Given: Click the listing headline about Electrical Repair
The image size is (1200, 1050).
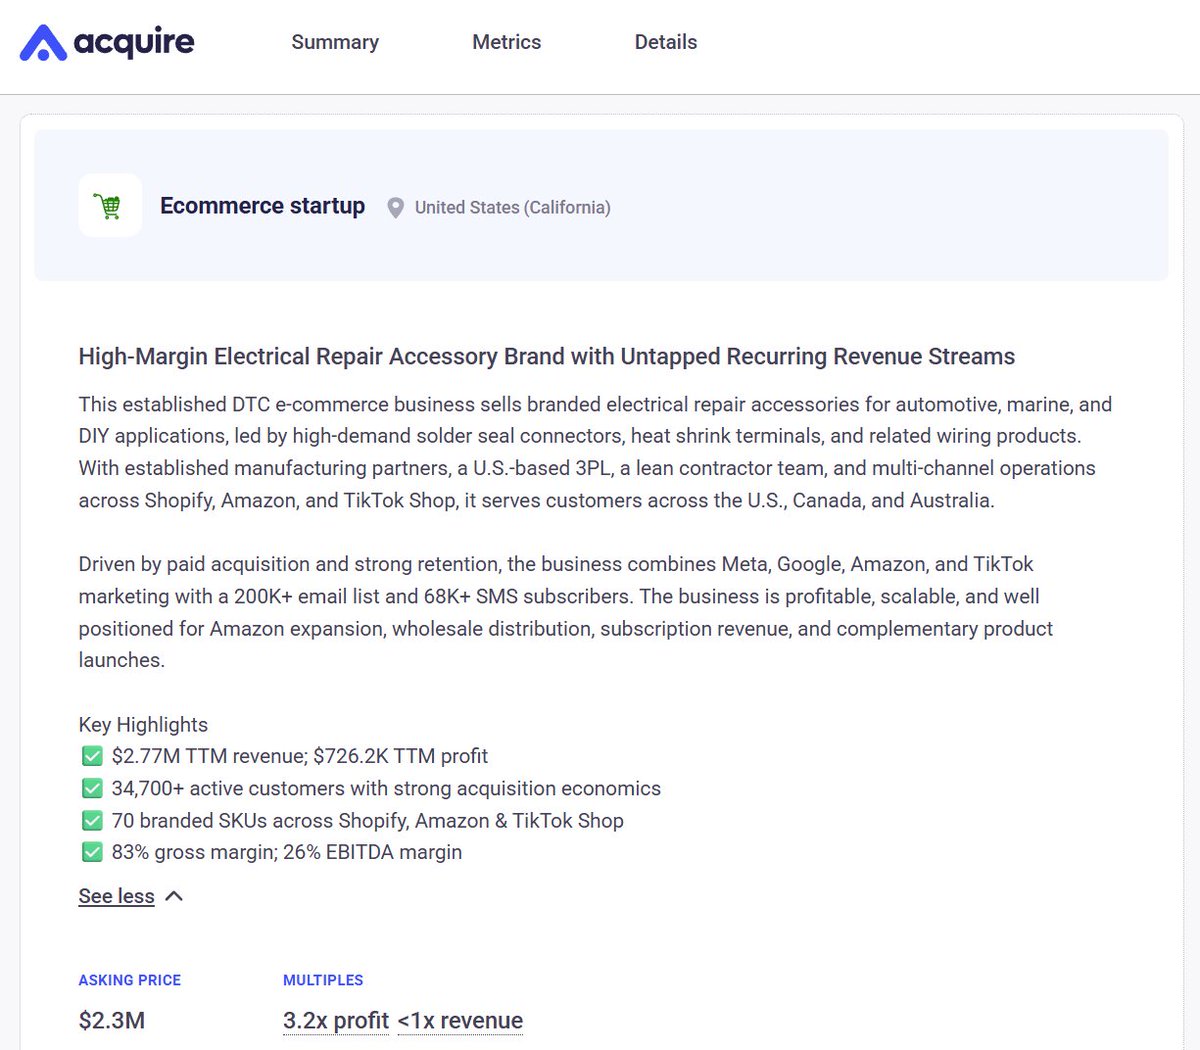Looking at the screenshot, I should point(547,356).
